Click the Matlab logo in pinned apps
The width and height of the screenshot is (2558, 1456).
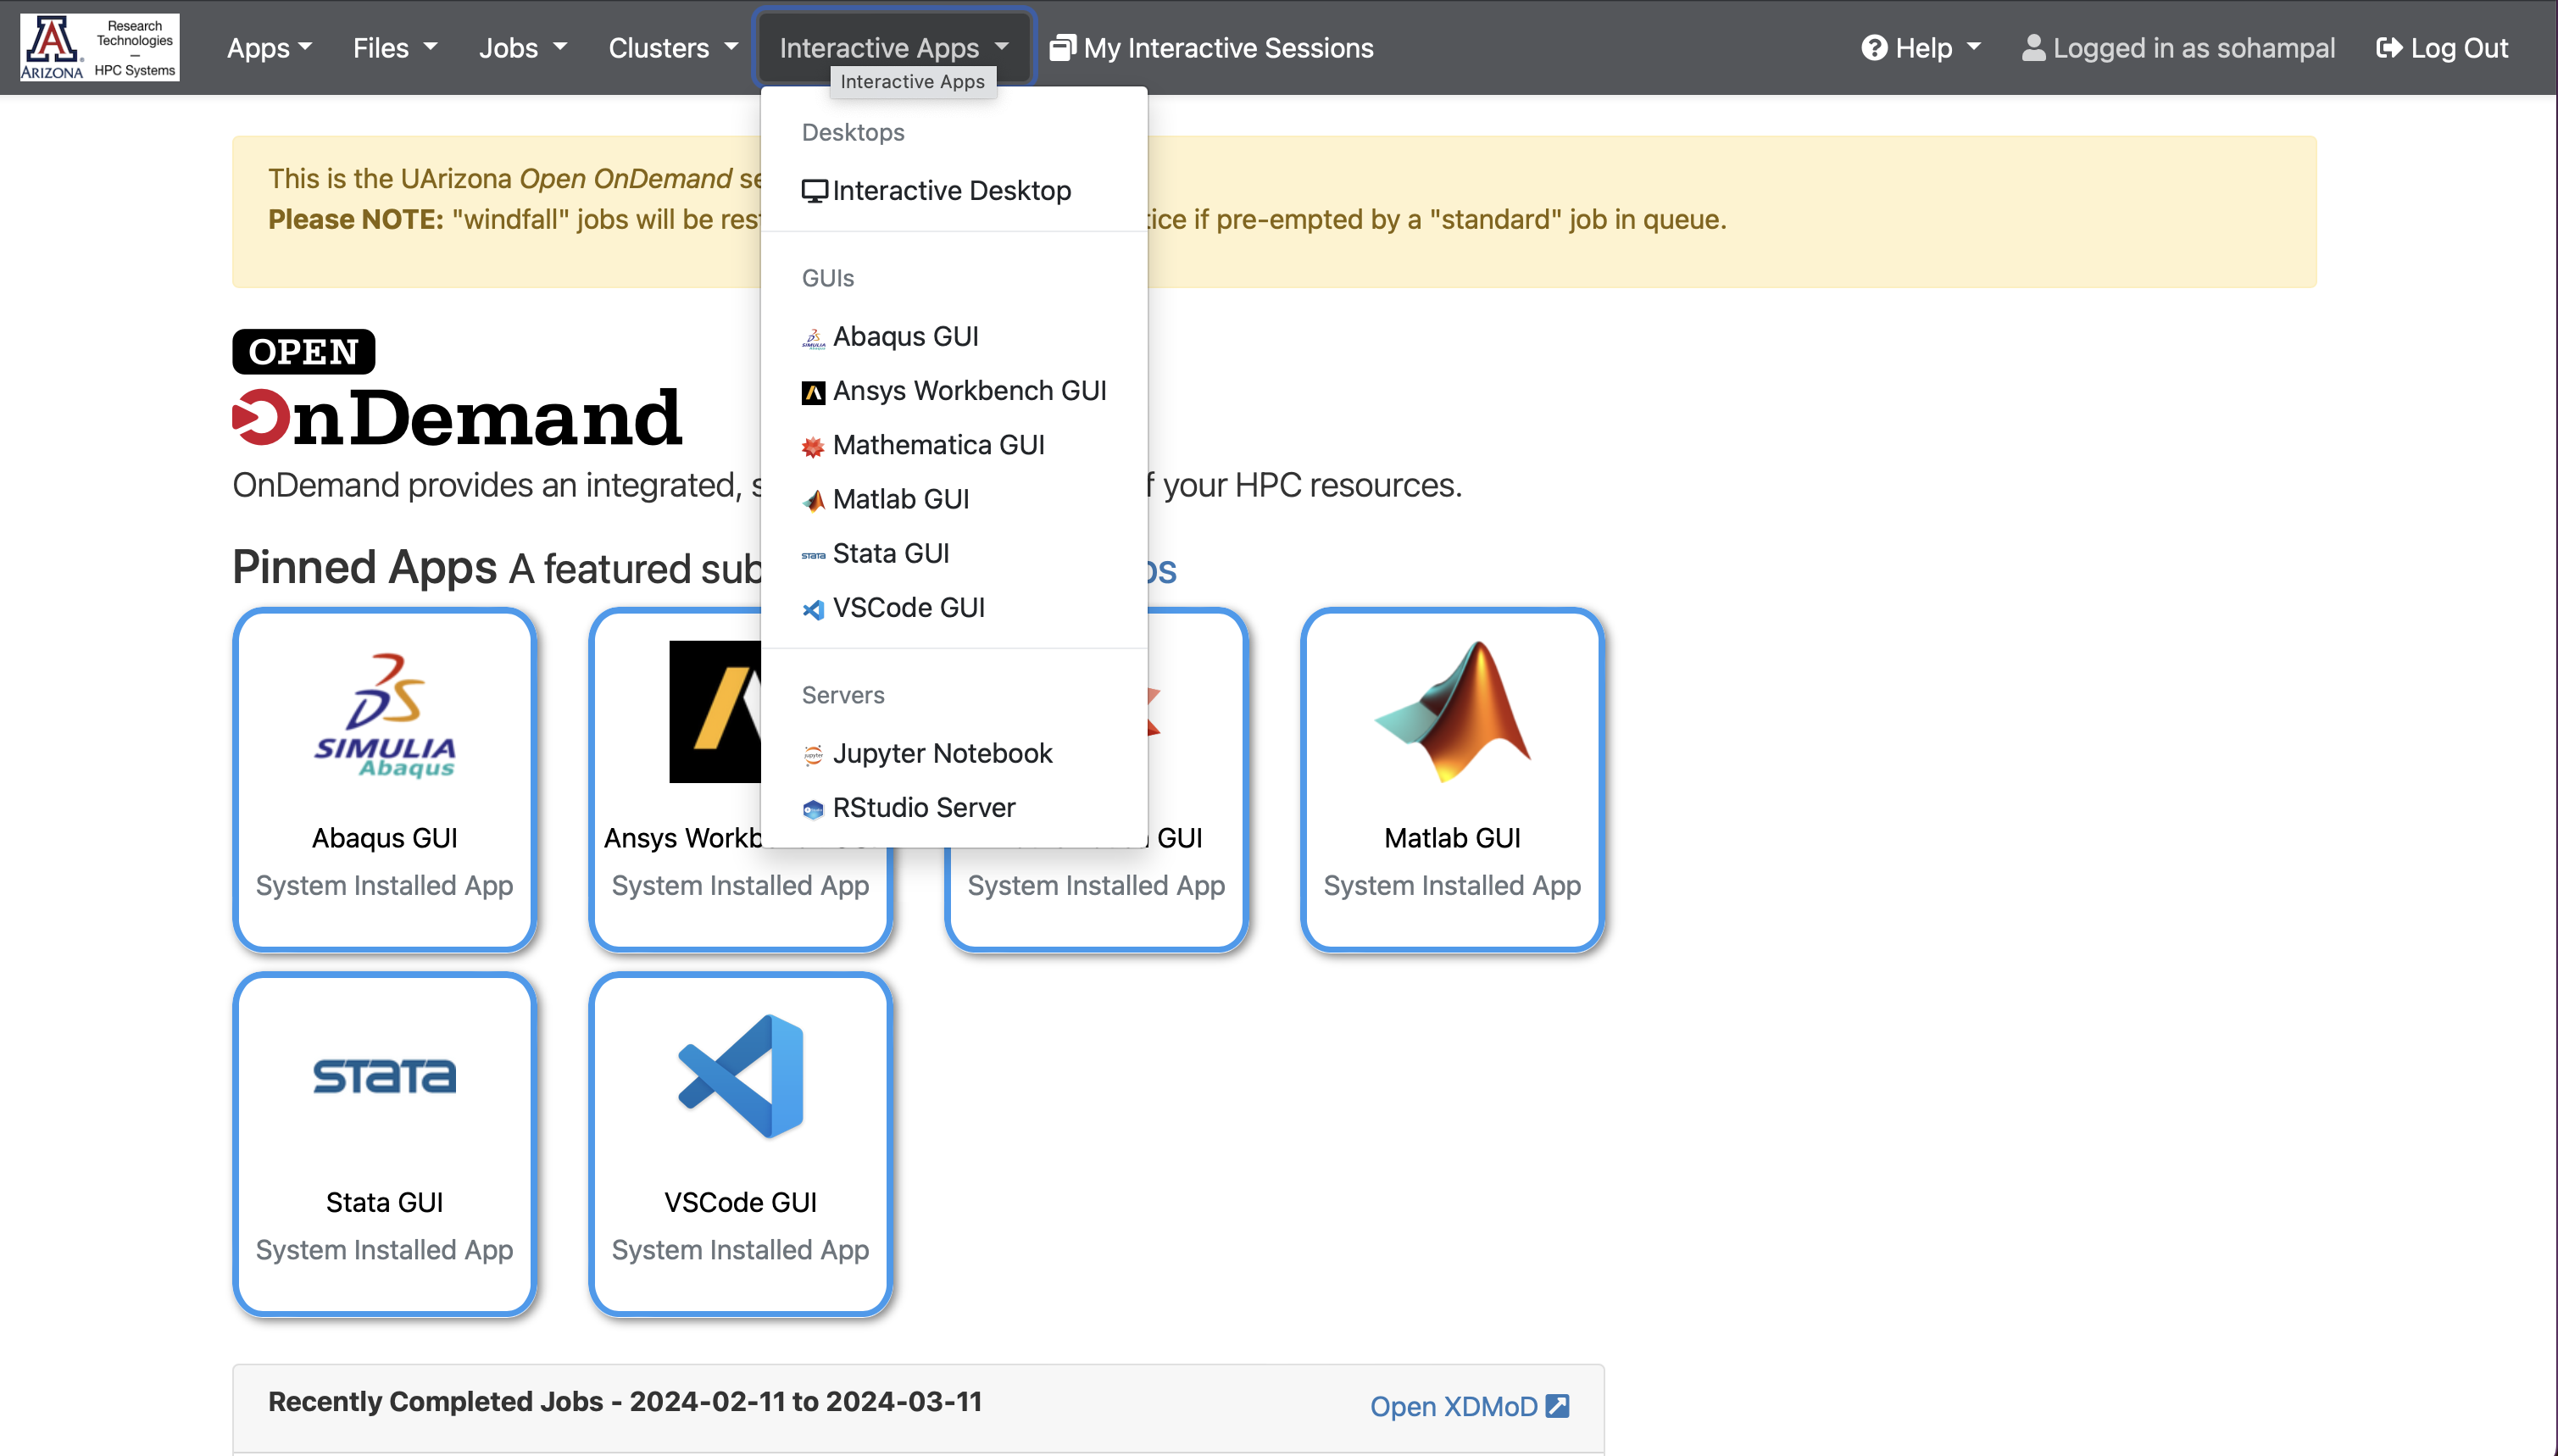point(1452,712)
